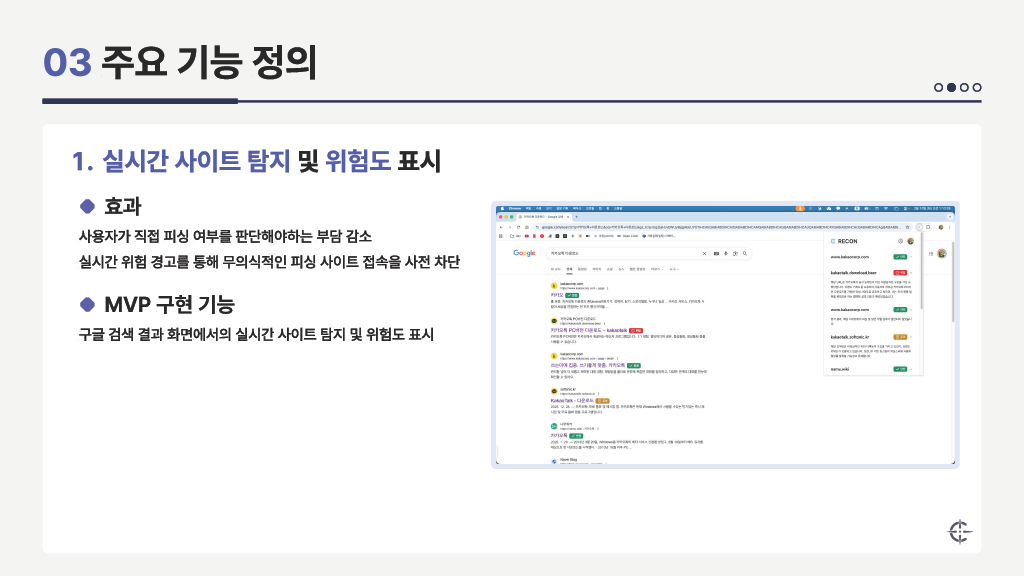Click the bookmark star in address bar

909,227
